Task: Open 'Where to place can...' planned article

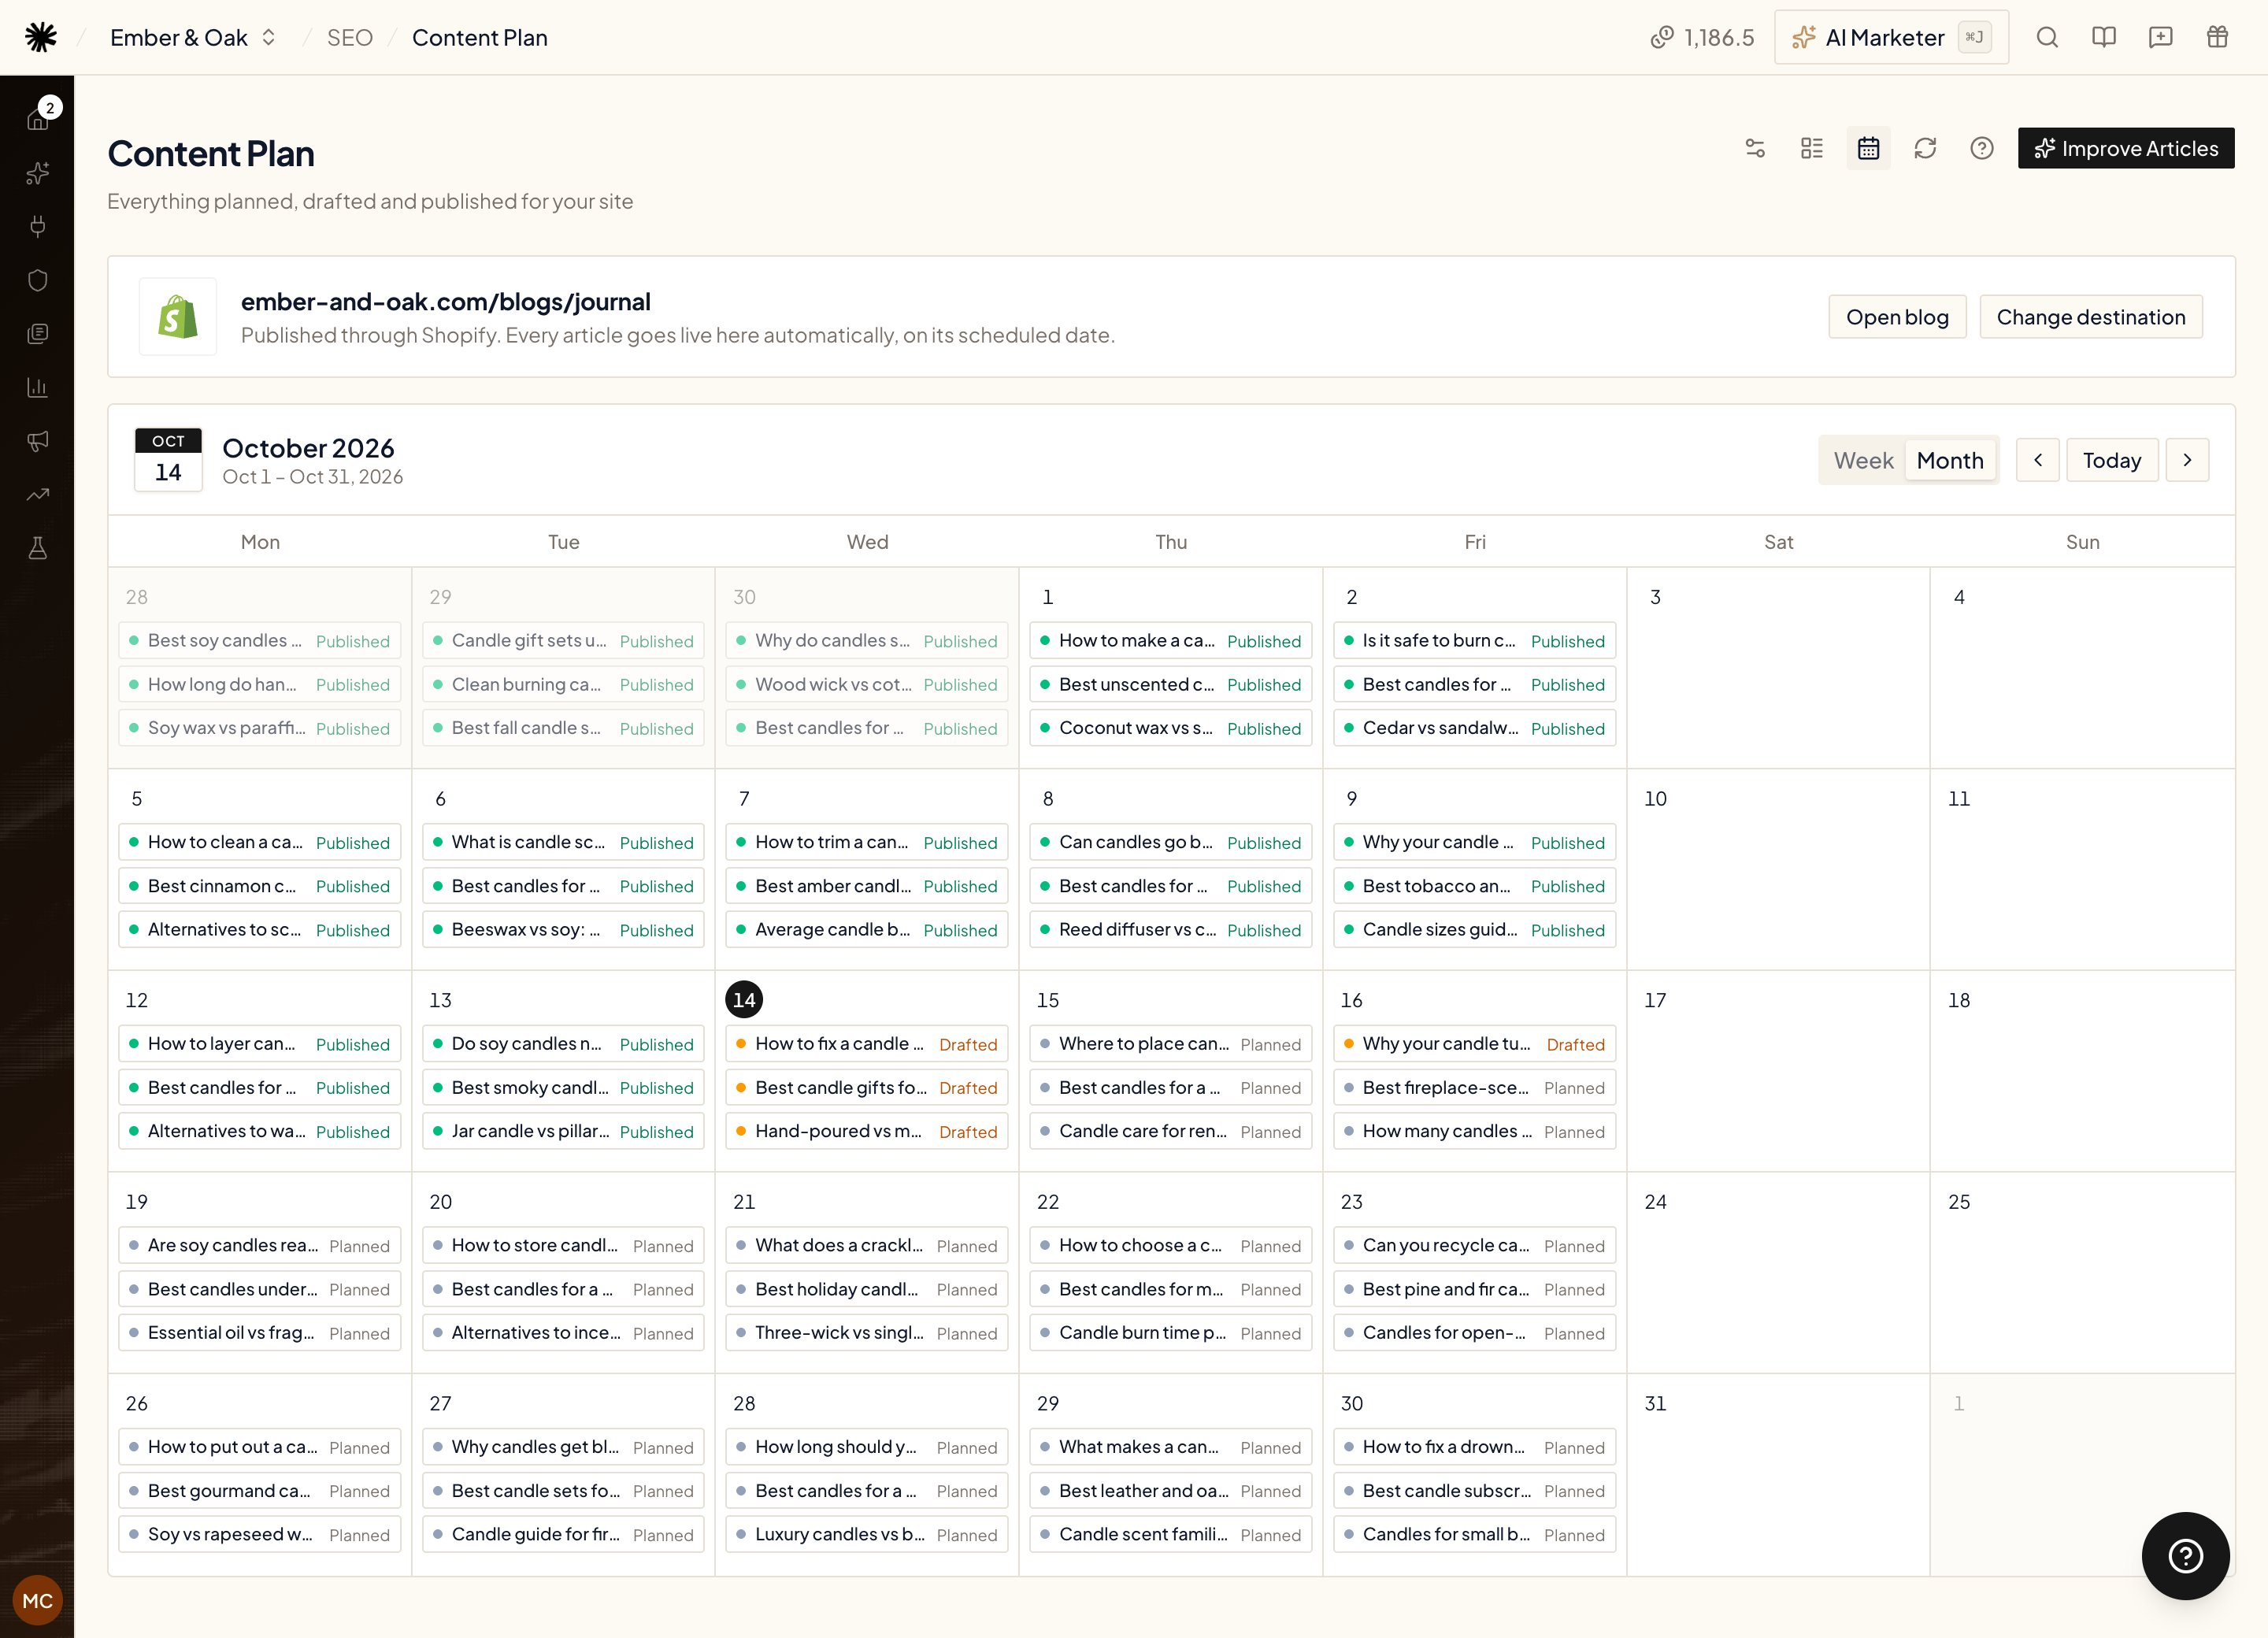Action: click(1170, 1044)
